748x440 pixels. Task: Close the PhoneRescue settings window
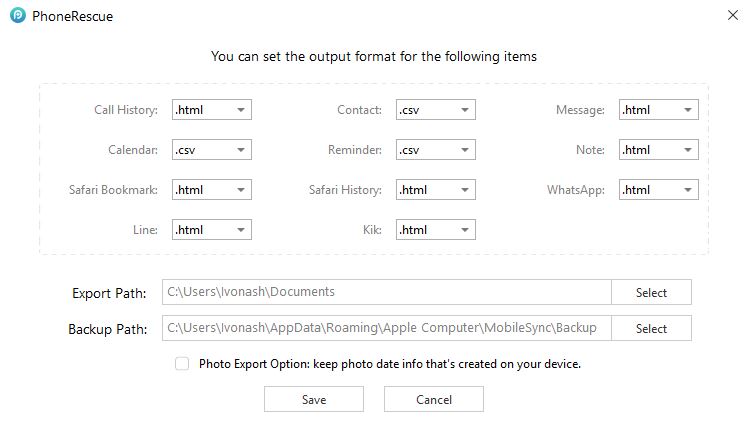click(727, 16)
